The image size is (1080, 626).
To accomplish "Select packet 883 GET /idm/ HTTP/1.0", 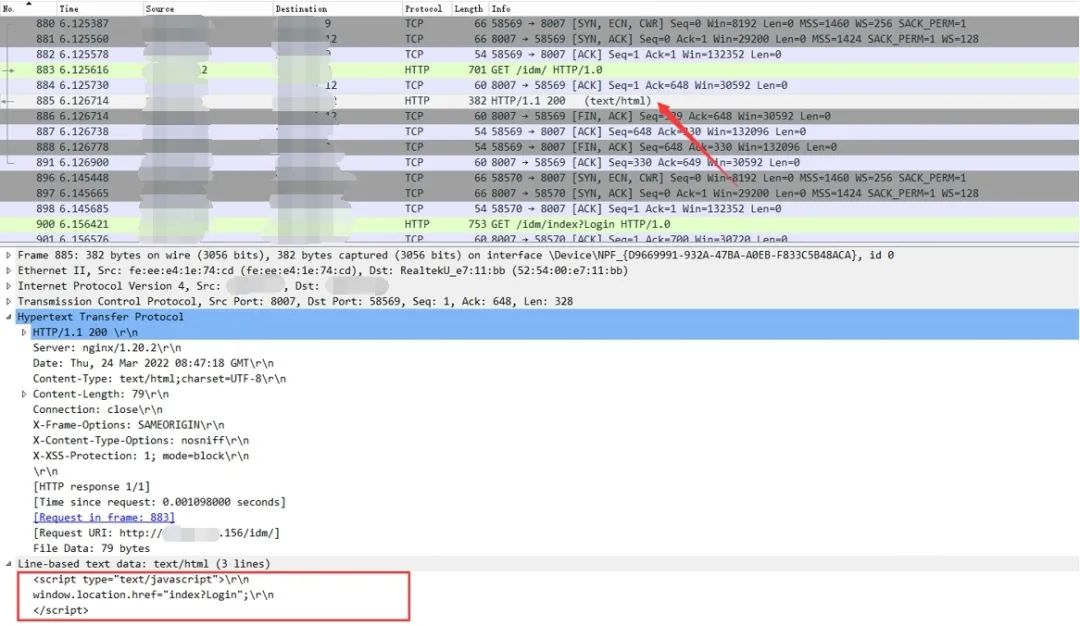I will point(540,70).
